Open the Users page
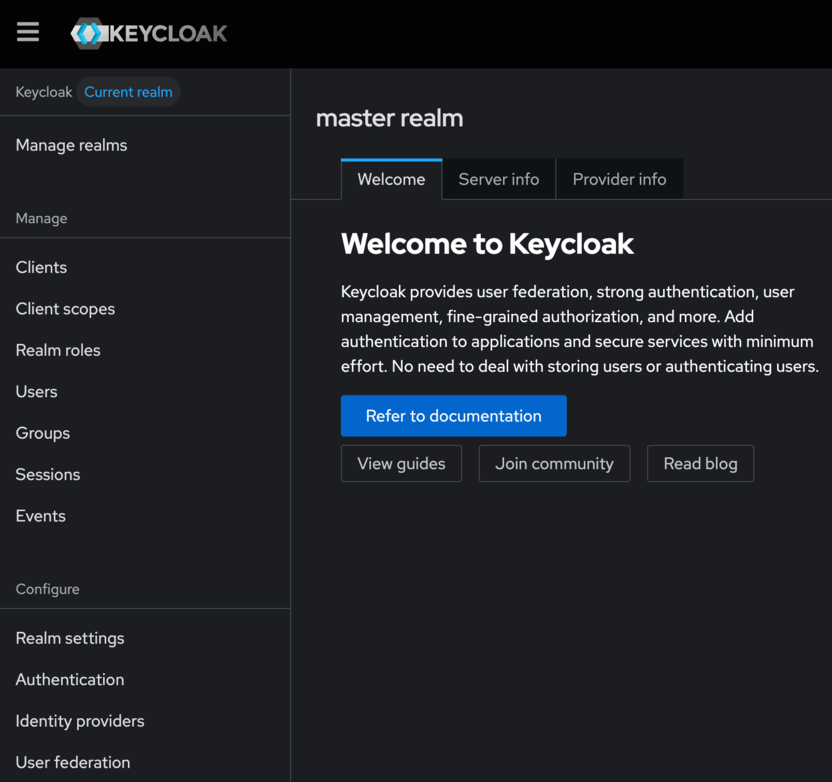Viewport: 832px width, 782px height. 36,392
